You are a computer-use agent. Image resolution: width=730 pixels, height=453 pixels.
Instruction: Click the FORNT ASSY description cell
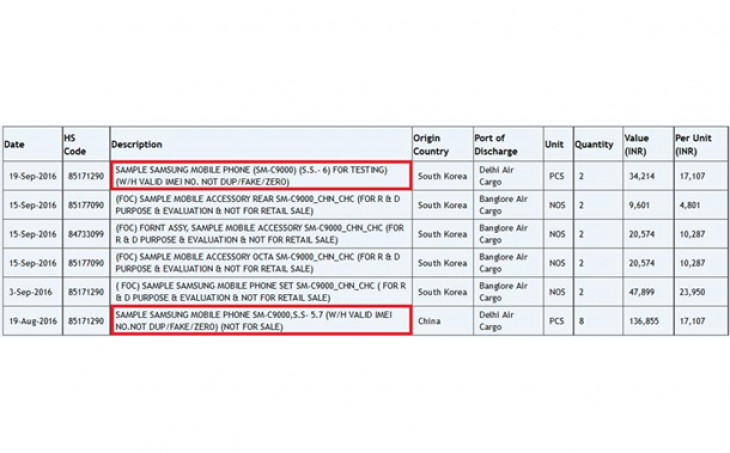[261, 234]
